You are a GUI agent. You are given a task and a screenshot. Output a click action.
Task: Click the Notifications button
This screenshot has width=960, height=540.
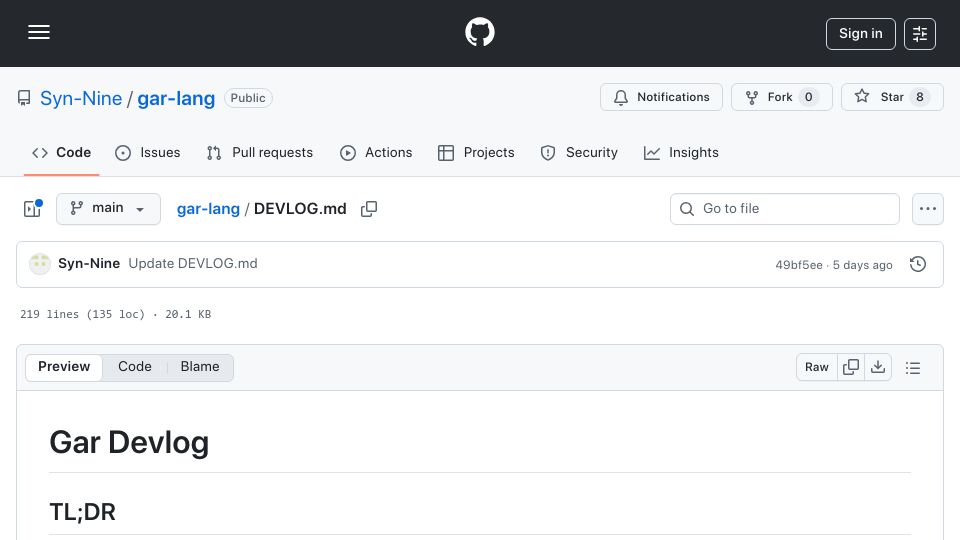click(661, 97)
